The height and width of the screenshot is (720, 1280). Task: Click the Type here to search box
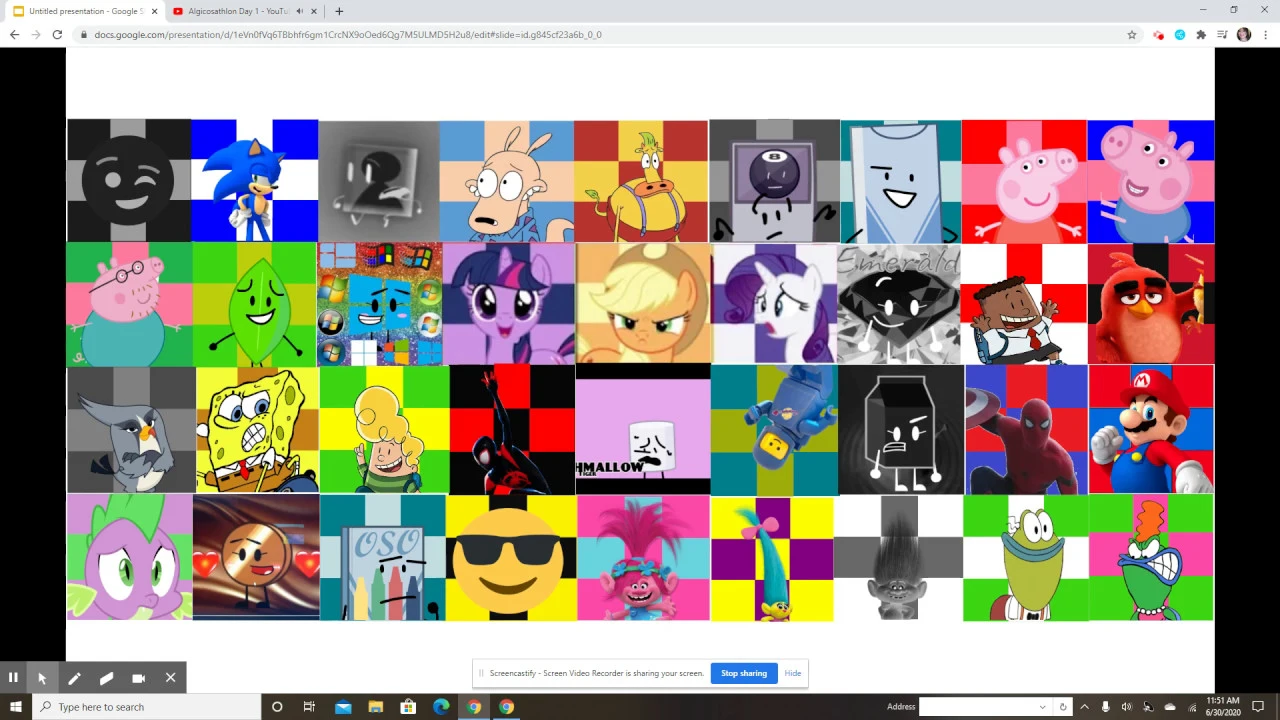(147, 707)
